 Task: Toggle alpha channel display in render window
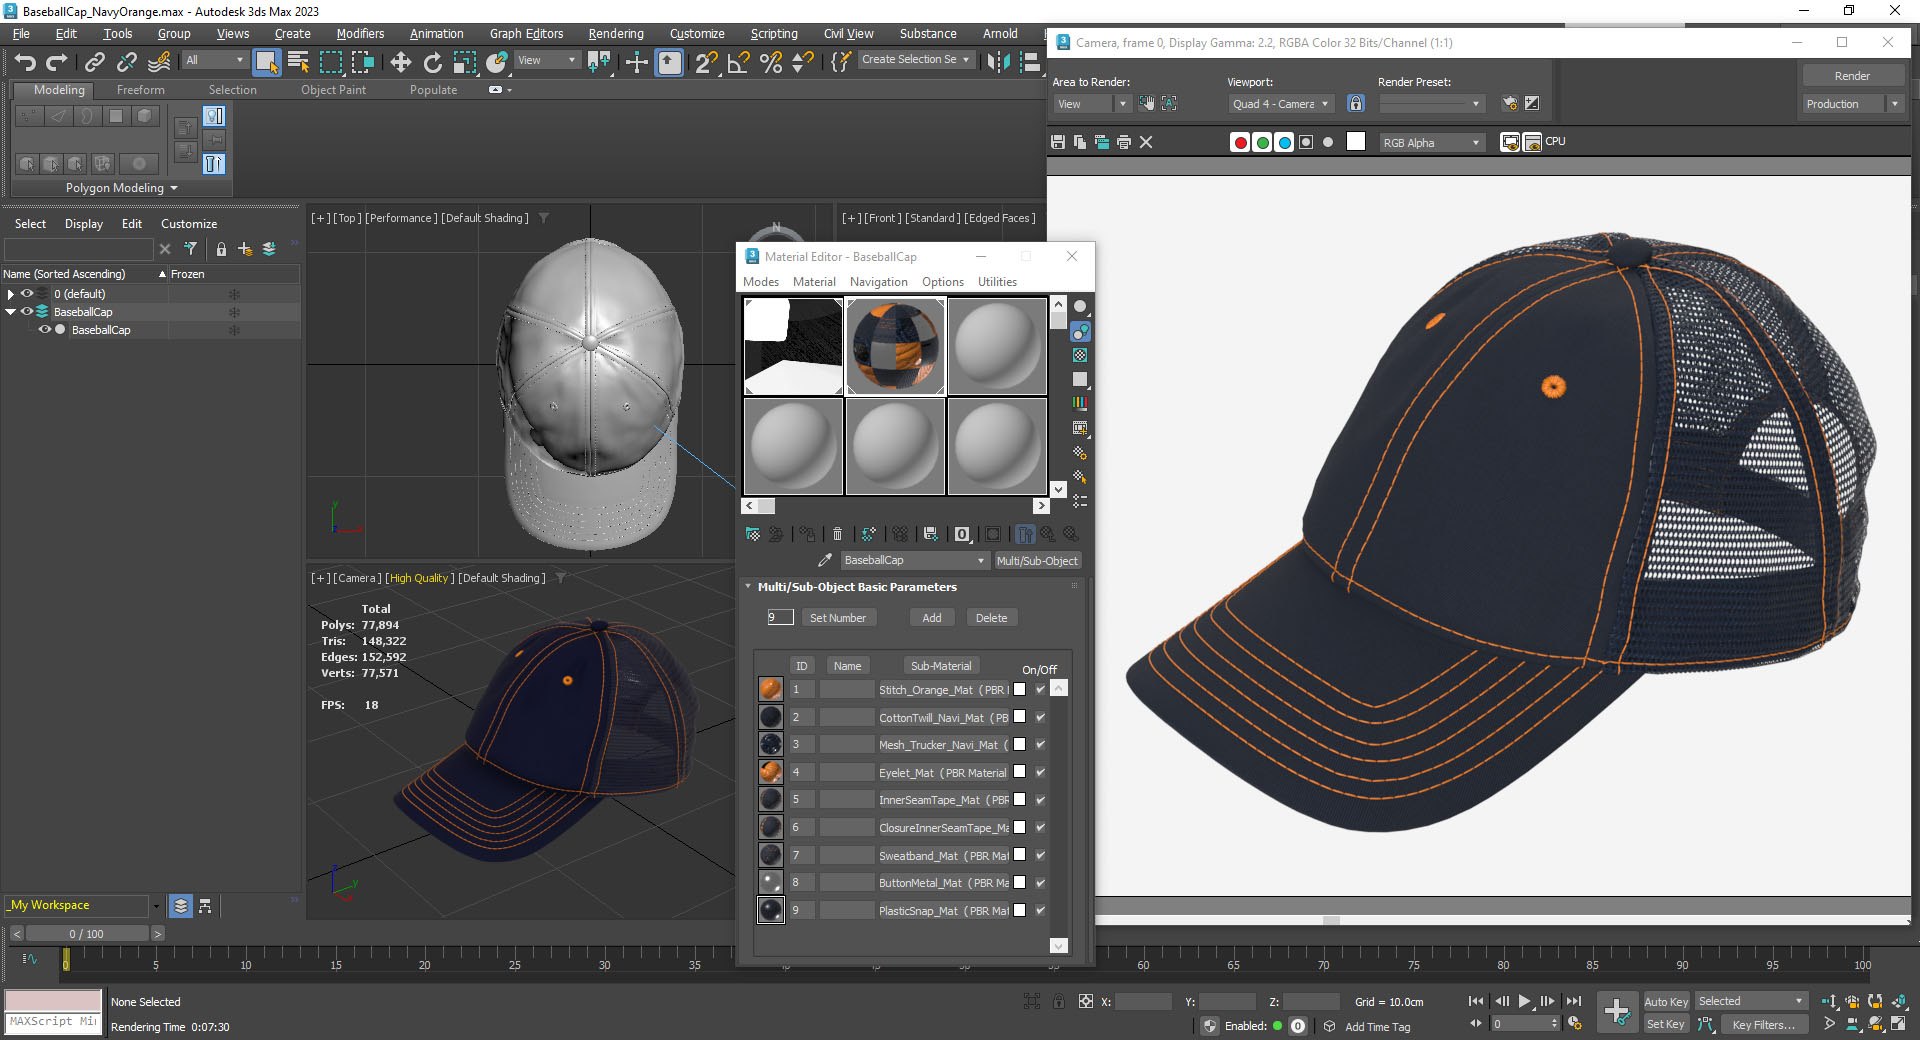pos(1306,142)
